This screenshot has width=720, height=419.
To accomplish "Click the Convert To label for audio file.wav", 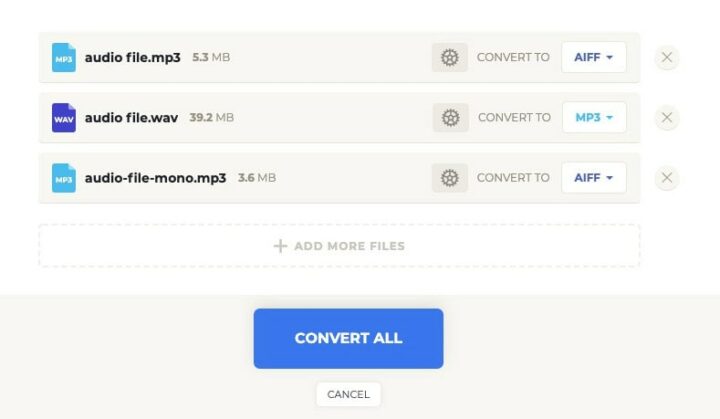I will (514, 118).
